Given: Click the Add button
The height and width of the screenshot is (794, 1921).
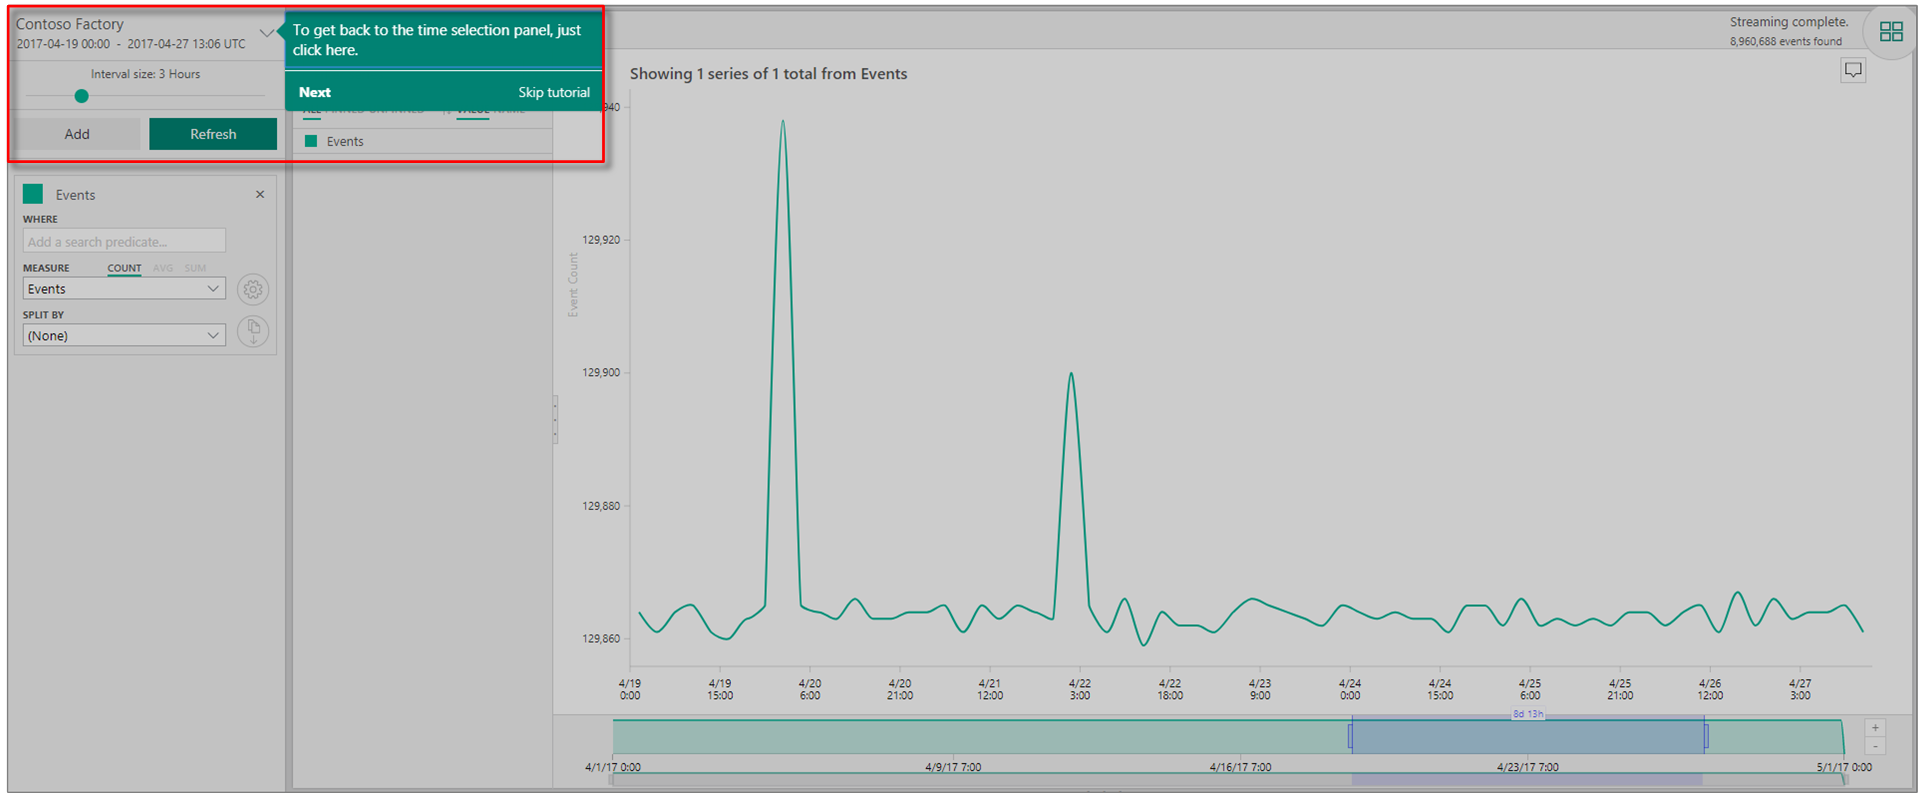Looking at the screenshot, I should point(77,134).
